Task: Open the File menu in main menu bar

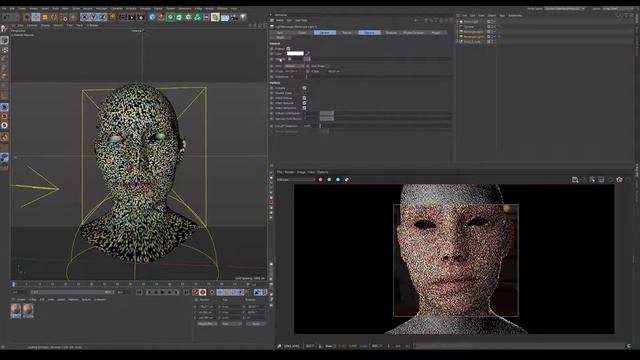Action: point(4,8)
